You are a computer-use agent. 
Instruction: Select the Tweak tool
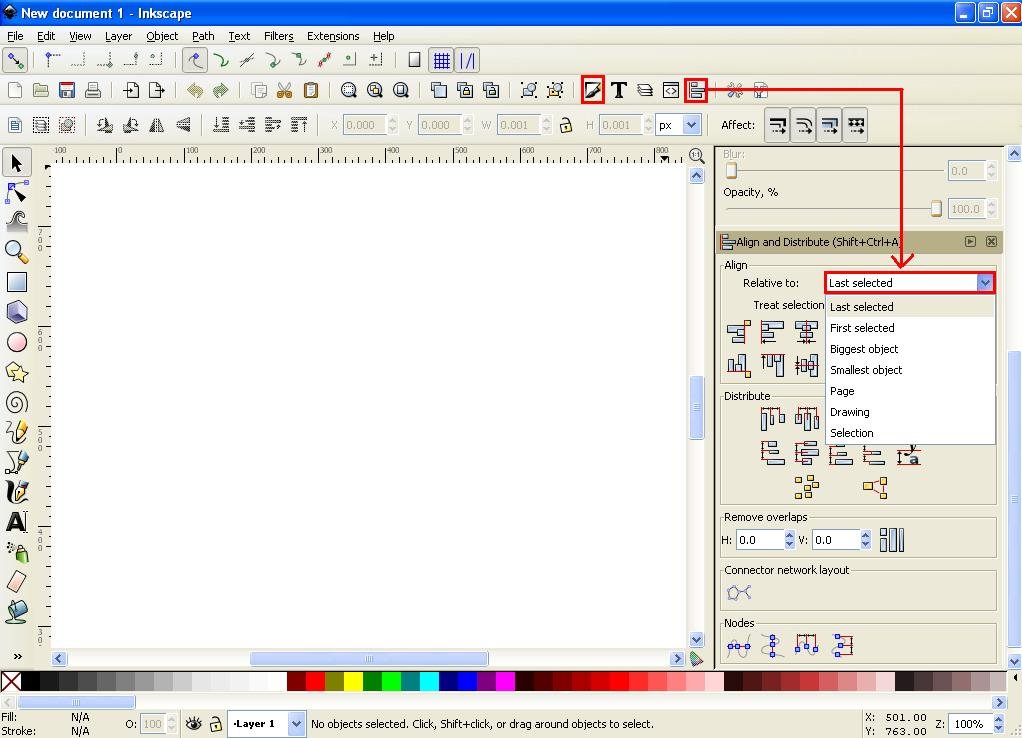[16, 222]
